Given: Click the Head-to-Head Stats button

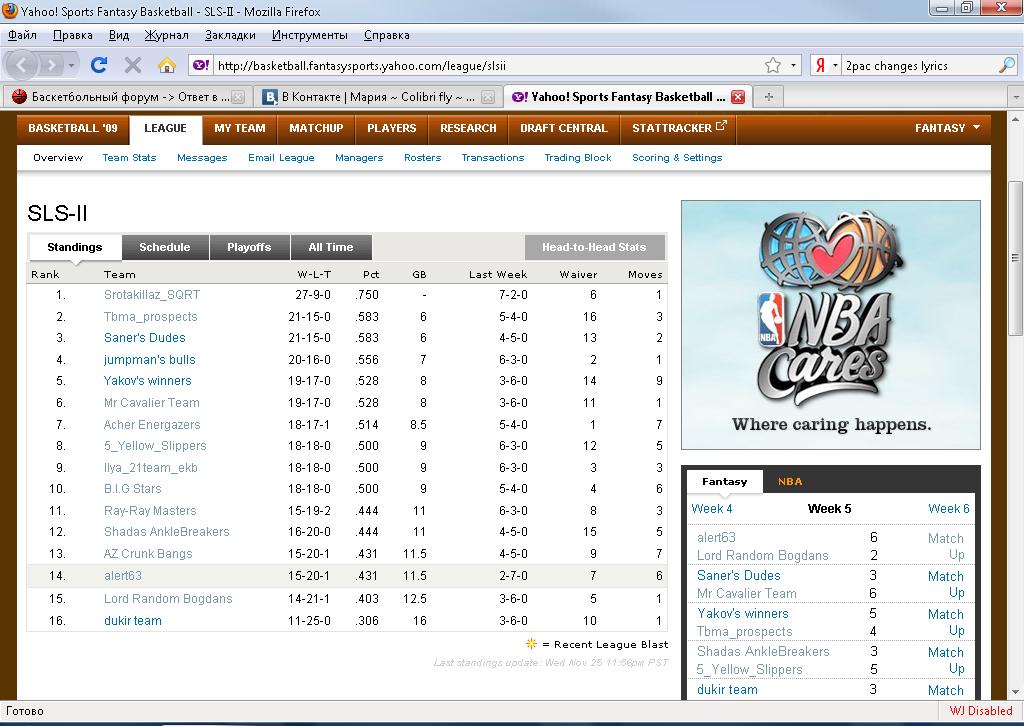Looking at the screenshot, I should click(x=594, y=247).
